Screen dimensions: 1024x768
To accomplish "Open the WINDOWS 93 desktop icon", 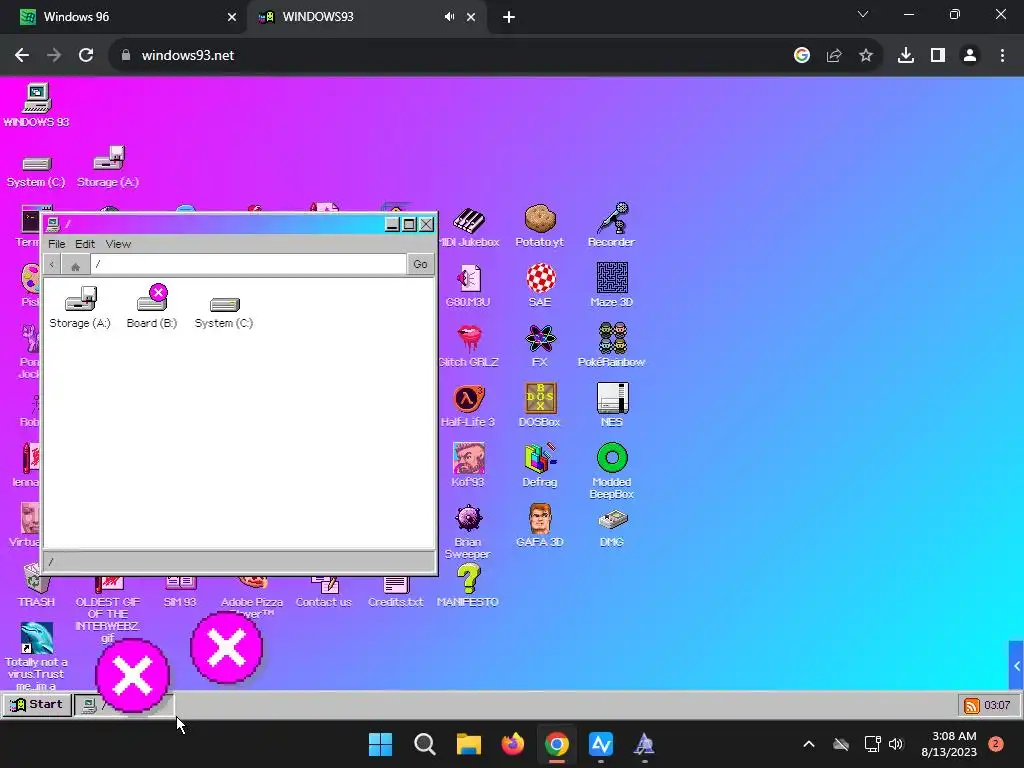I will (x=36, y=104).
